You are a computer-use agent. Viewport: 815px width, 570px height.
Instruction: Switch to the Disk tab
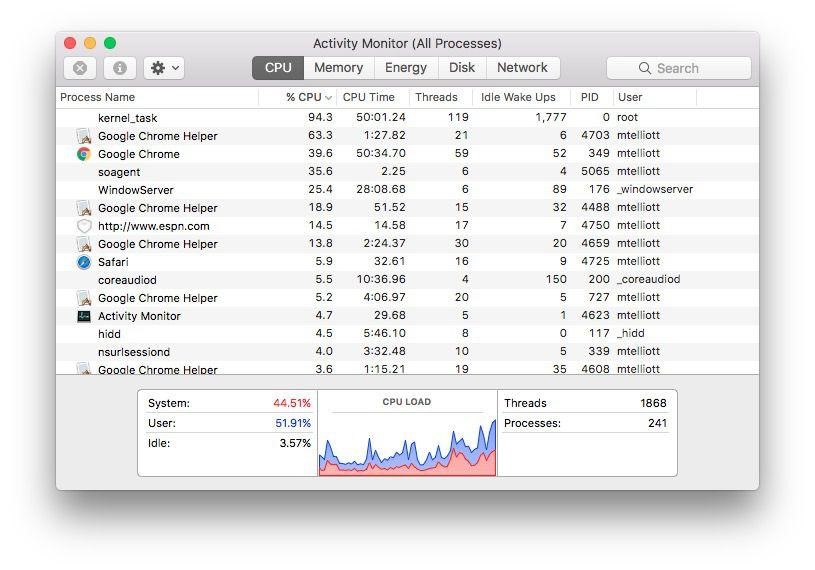coord(462,68)
